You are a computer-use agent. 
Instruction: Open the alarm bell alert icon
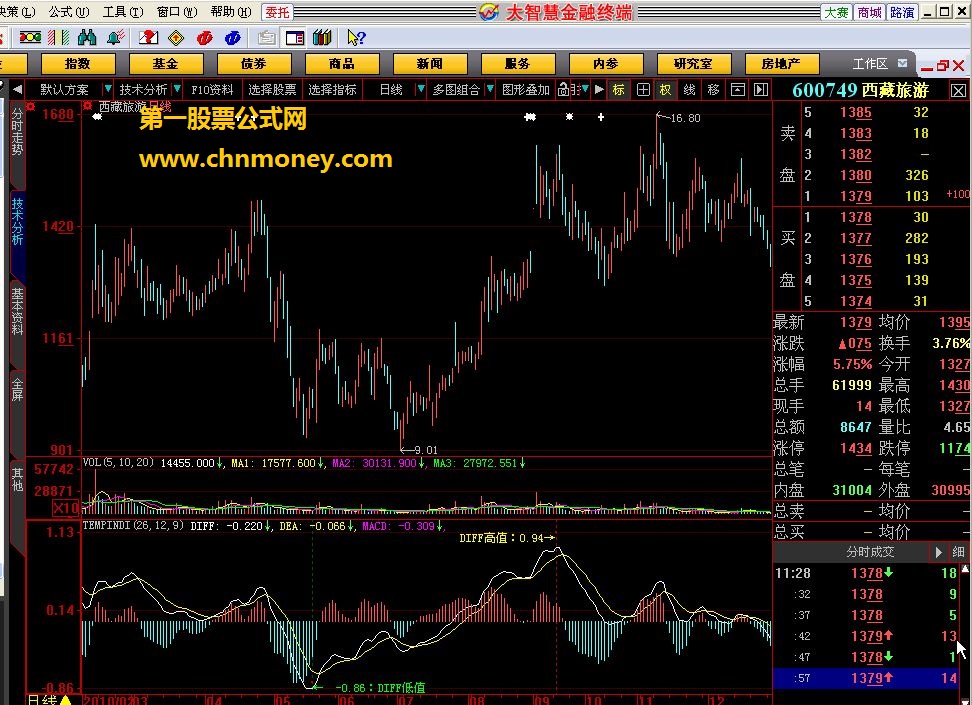(115, 38)
